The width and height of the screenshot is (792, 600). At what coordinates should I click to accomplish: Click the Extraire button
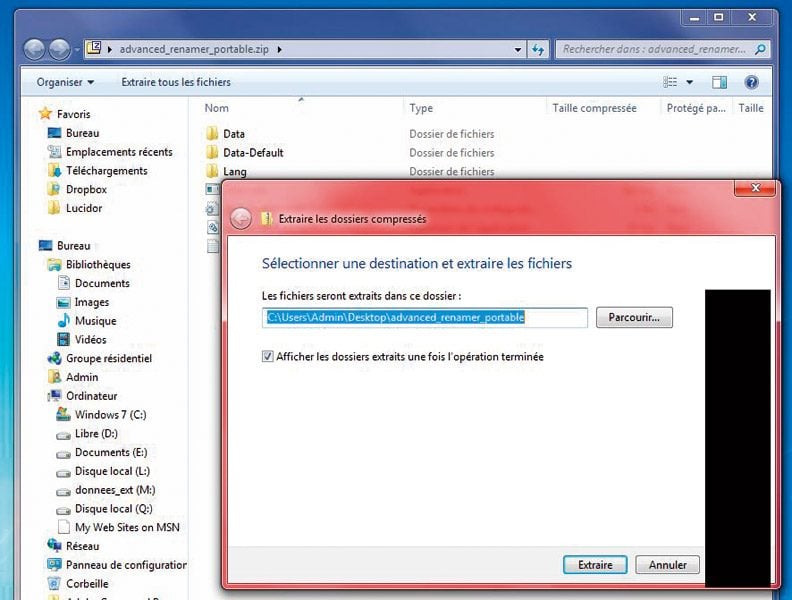pyautogui.click(x=595, y=565)
